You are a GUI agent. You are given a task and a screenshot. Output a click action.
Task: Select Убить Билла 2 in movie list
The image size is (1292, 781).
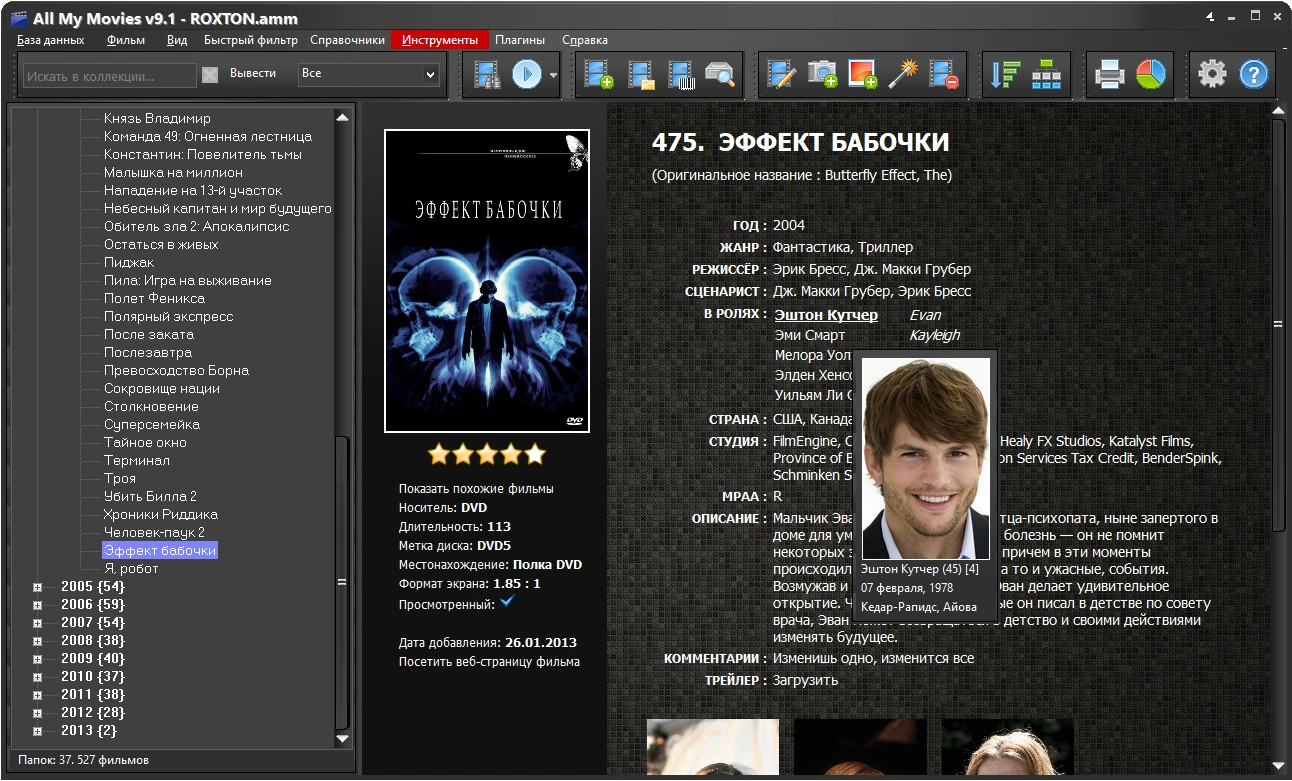[x=150, y=497]
